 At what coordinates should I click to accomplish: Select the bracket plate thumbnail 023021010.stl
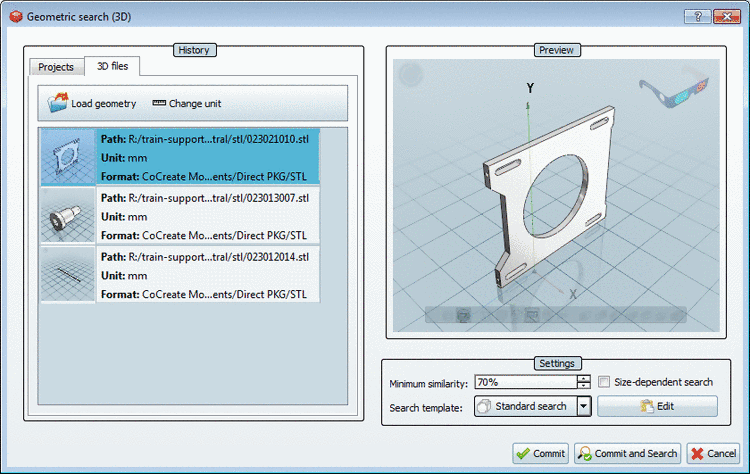[x=68, y=157]
